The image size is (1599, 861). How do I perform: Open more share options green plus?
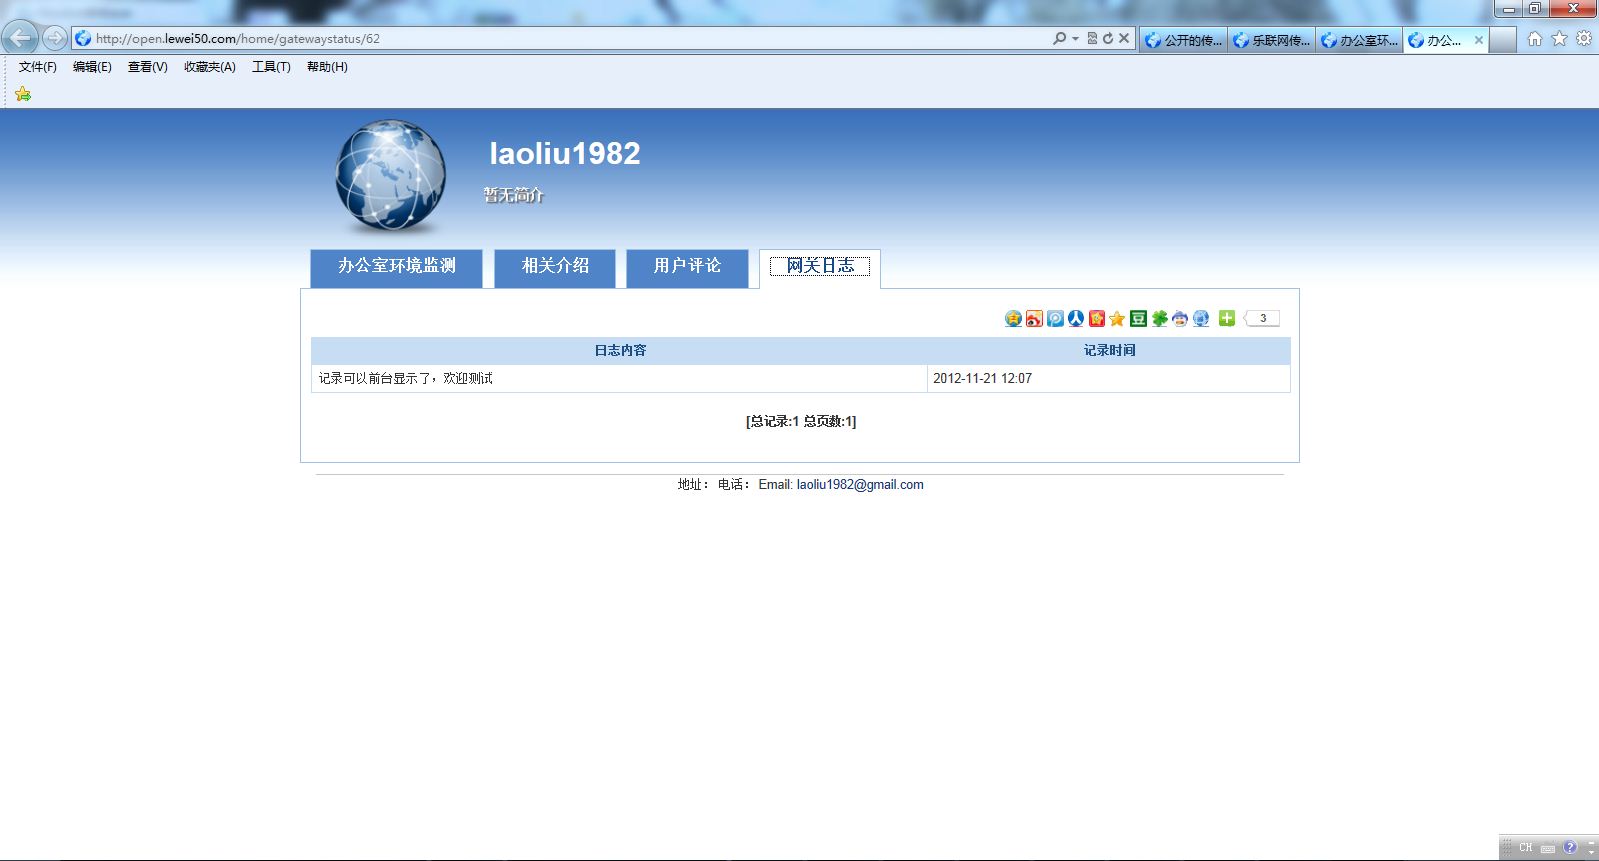coord(1227,318)
